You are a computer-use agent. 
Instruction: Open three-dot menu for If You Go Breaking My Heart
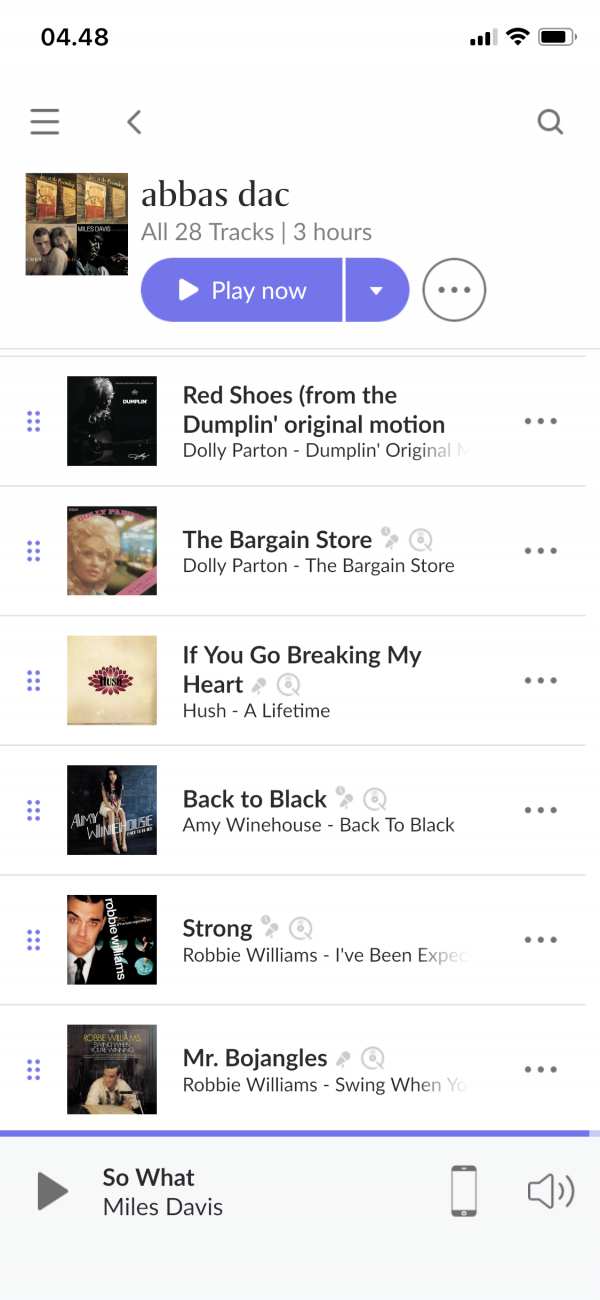(x=540, y=680)
